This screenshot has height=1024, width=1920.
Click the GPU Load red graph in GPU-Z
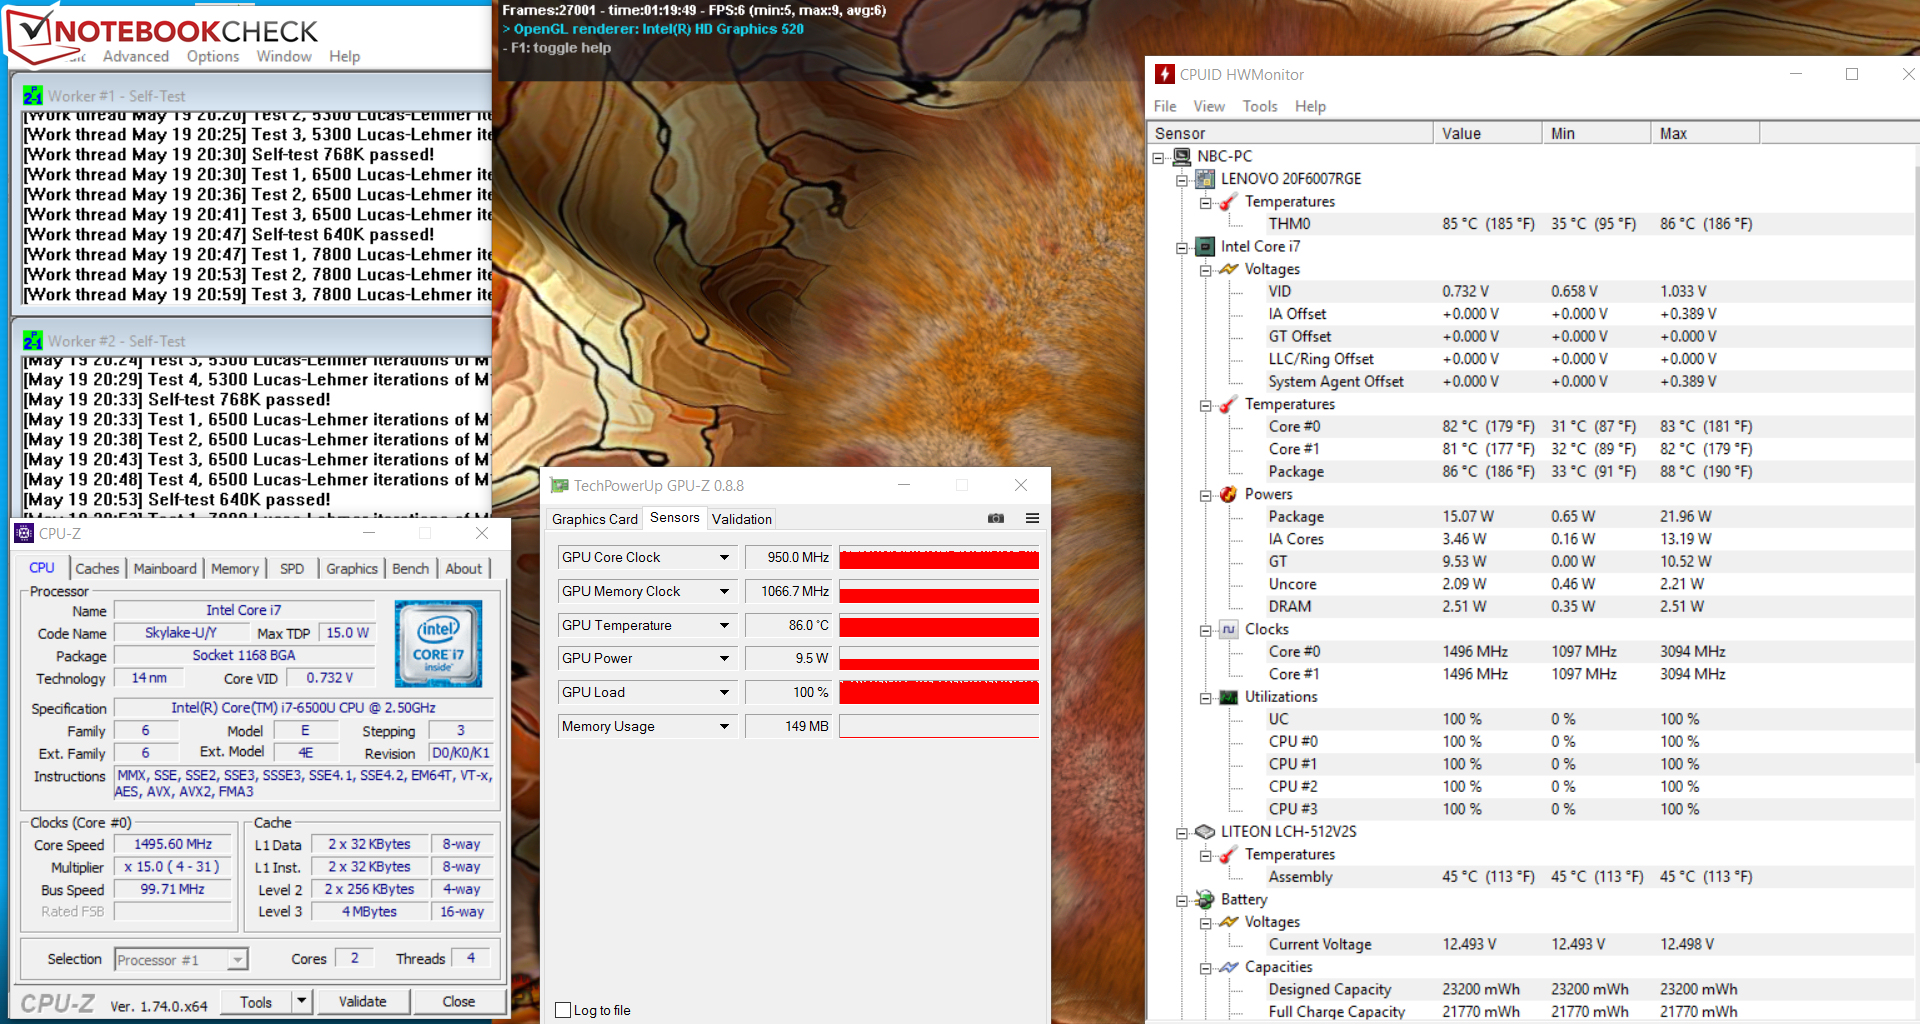click(x=939, y=693)
